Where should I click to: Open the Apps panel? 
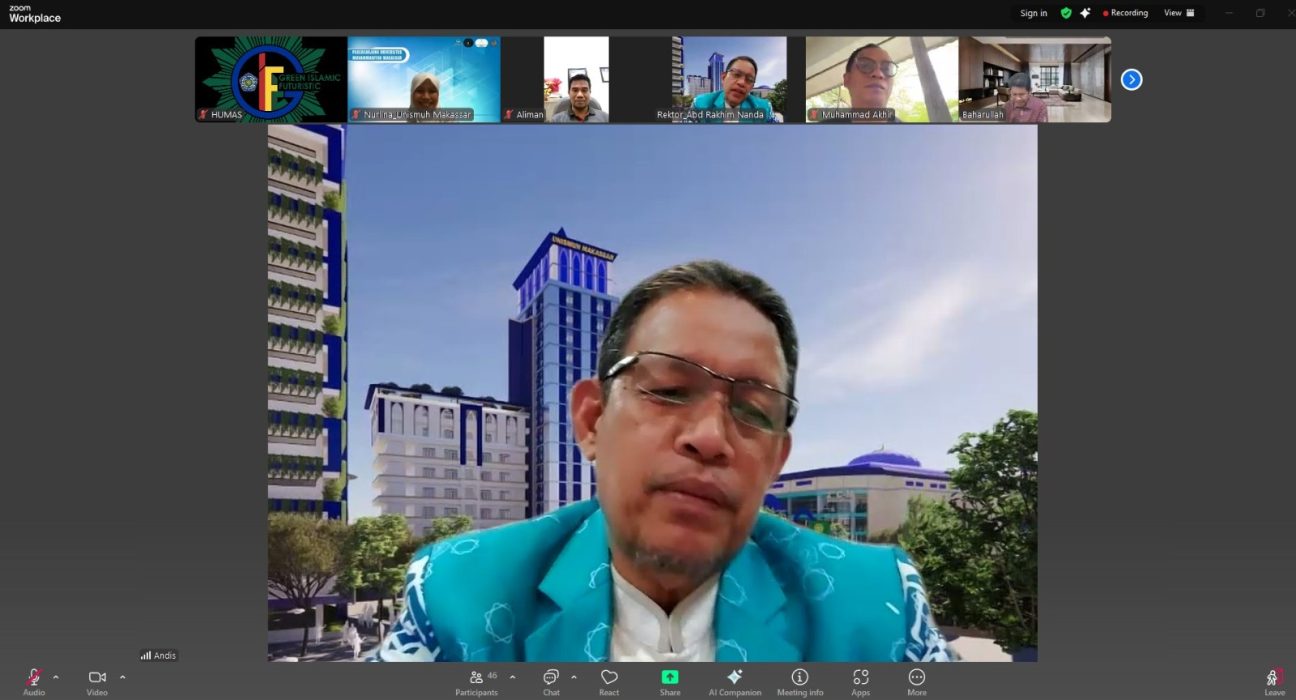point(860,681)
